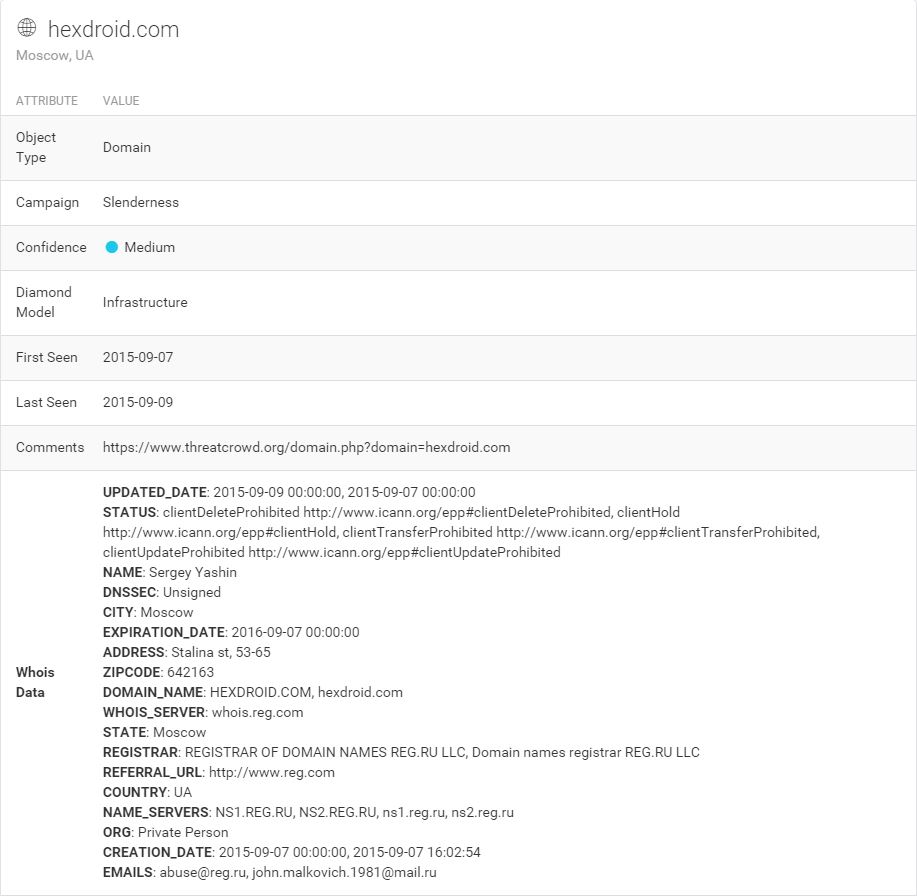Click the registrant name Sergey Yashin
This screenshot has height=896, width=917.
coord(193,572)
